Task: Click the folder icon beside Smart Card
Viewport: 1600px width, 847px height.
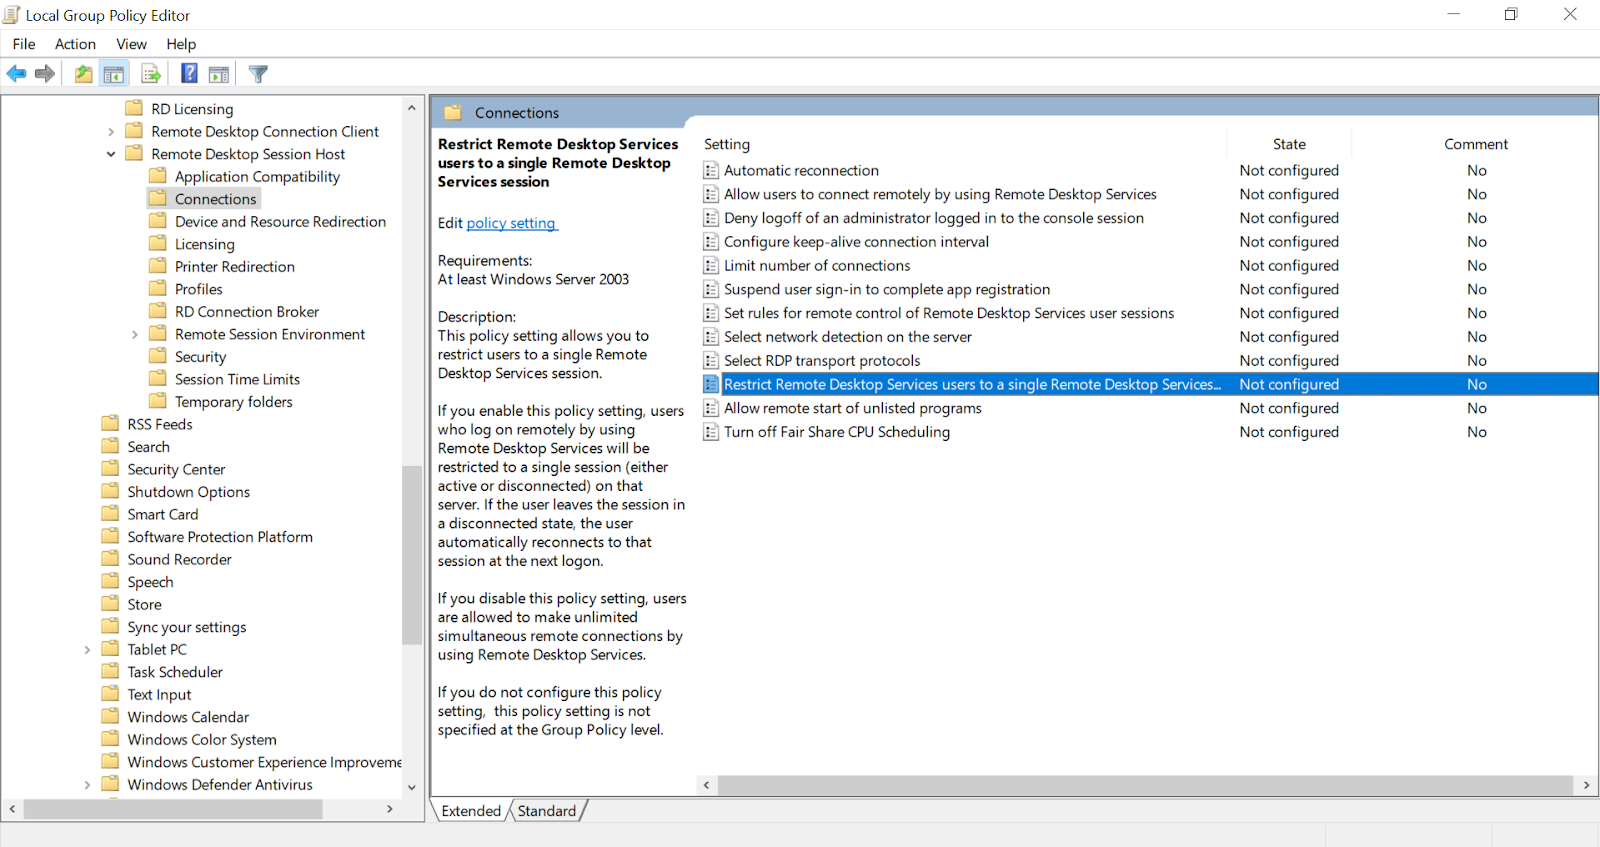Action: click(110, 514)
